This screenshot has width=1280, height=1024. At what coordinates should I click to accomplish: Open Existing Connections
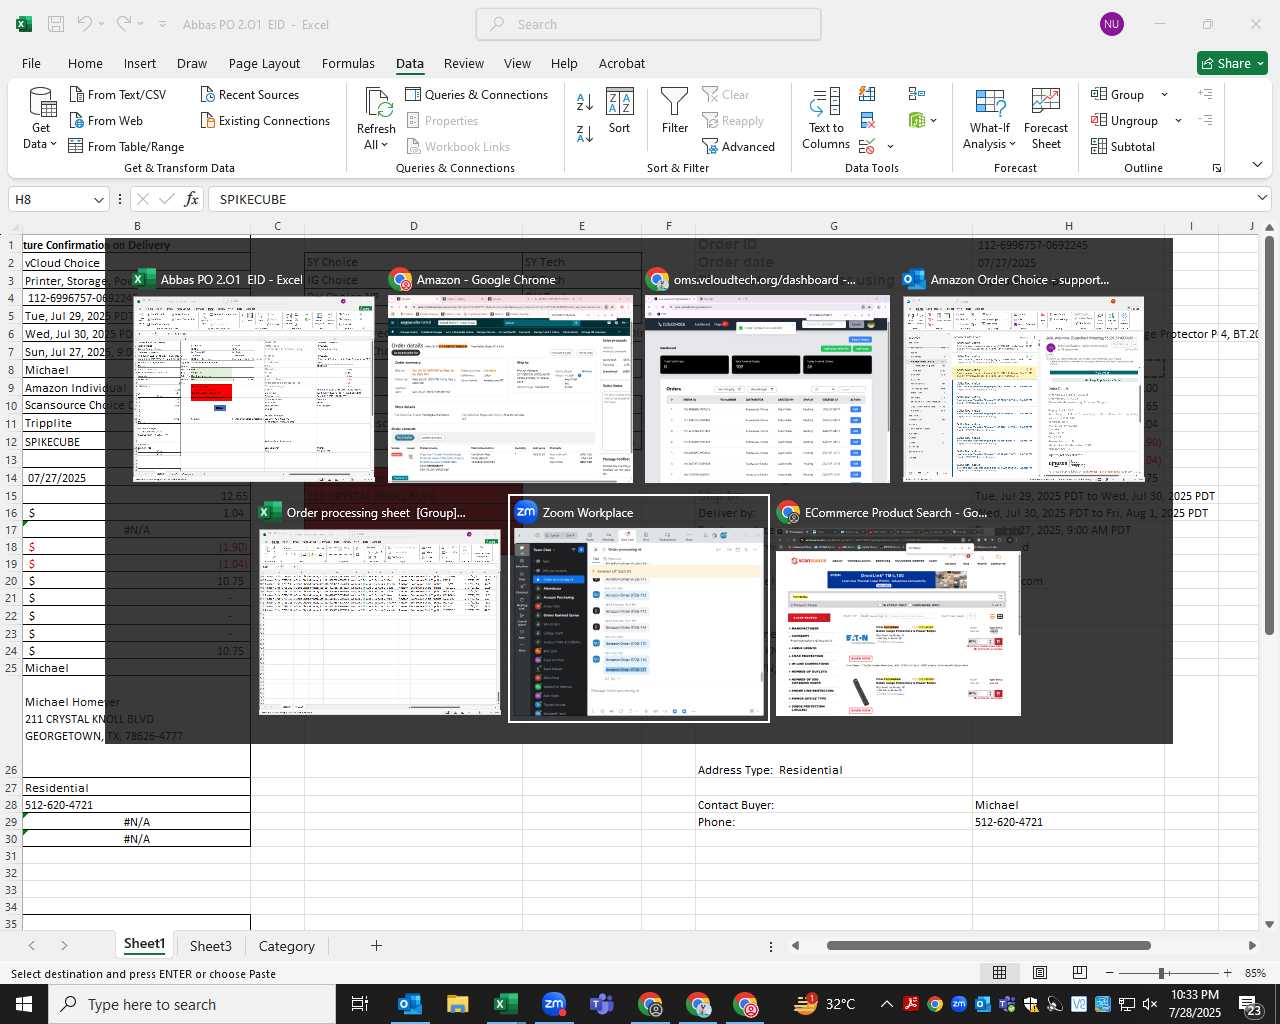coord(266,120)
